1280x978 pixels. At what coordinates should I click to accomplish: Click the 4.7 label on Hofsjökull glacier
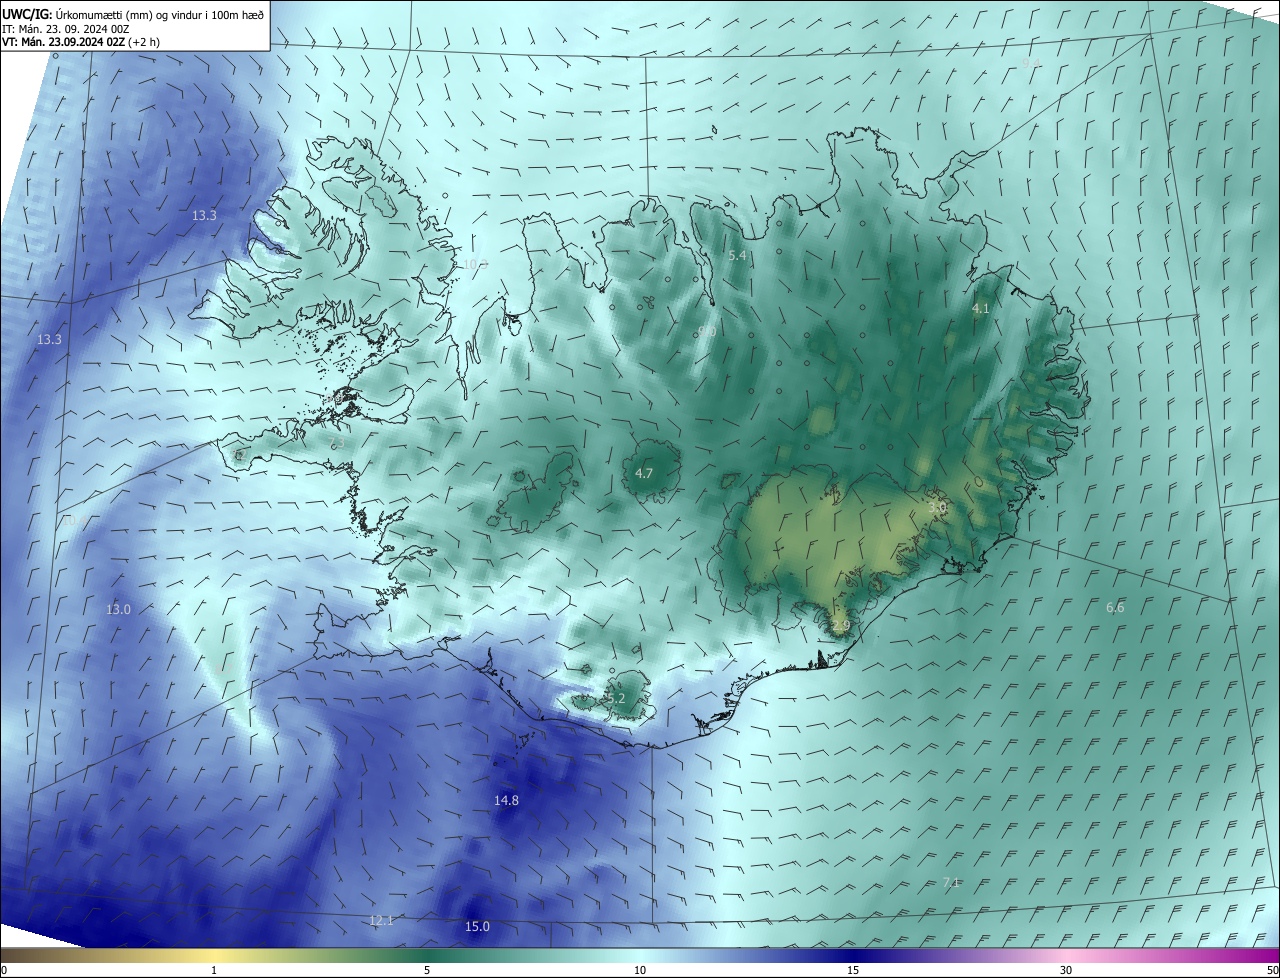coord(644,473)
